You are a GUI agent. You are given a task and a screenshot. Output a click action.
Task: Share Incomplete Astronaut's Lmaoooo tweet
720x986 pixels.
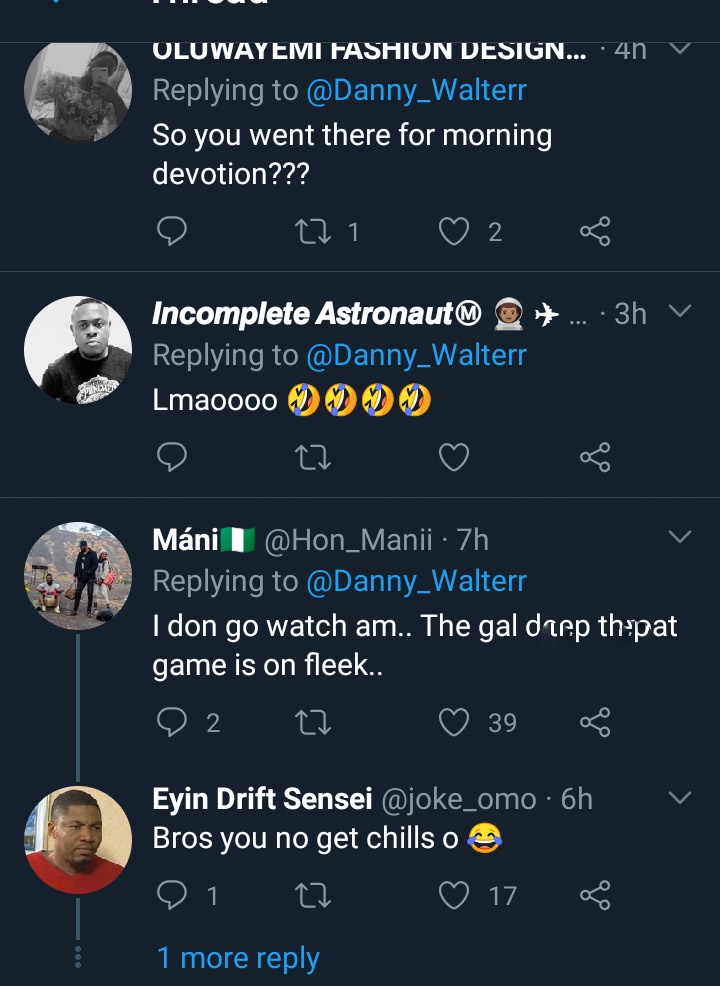[595, 458]
